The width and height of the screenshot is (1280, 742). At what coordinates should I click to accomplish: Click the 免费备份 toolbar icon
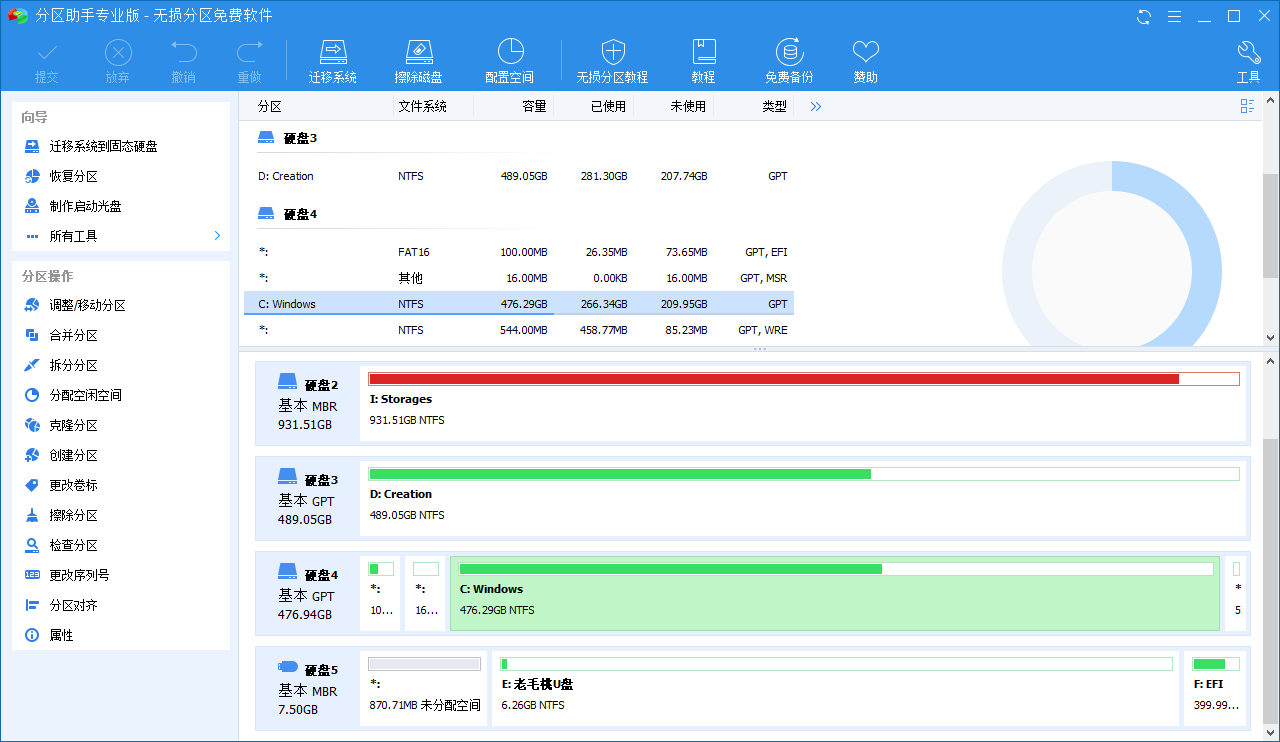(789, 52)
